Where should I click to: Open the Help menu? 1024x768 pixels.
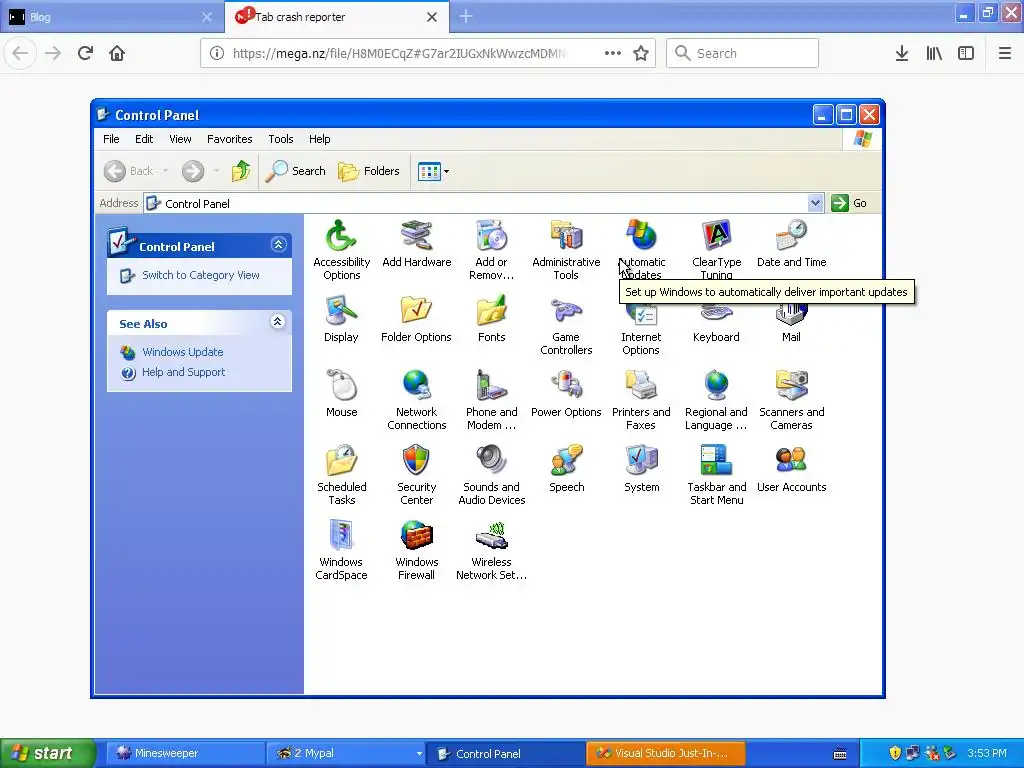click(x=319, y=139)
